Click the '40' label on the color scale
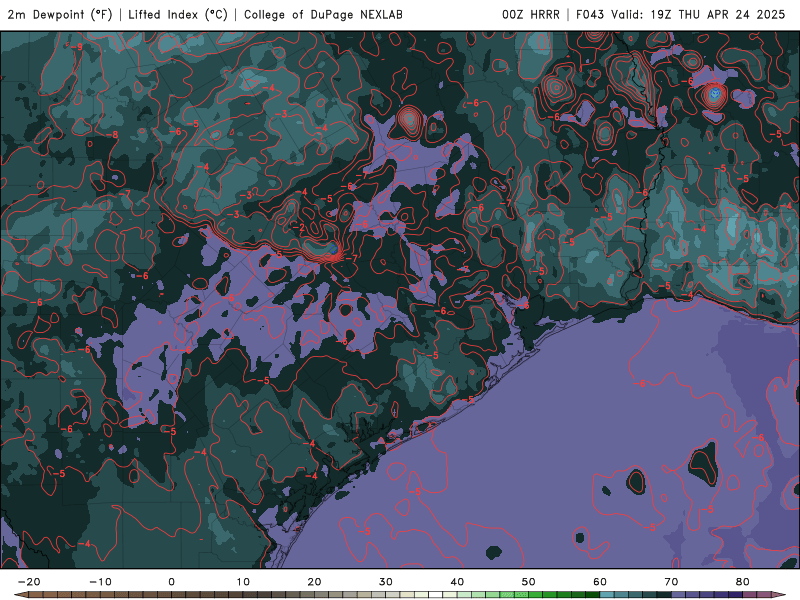This screenshot has height=600, width=800. coord(457,582)
